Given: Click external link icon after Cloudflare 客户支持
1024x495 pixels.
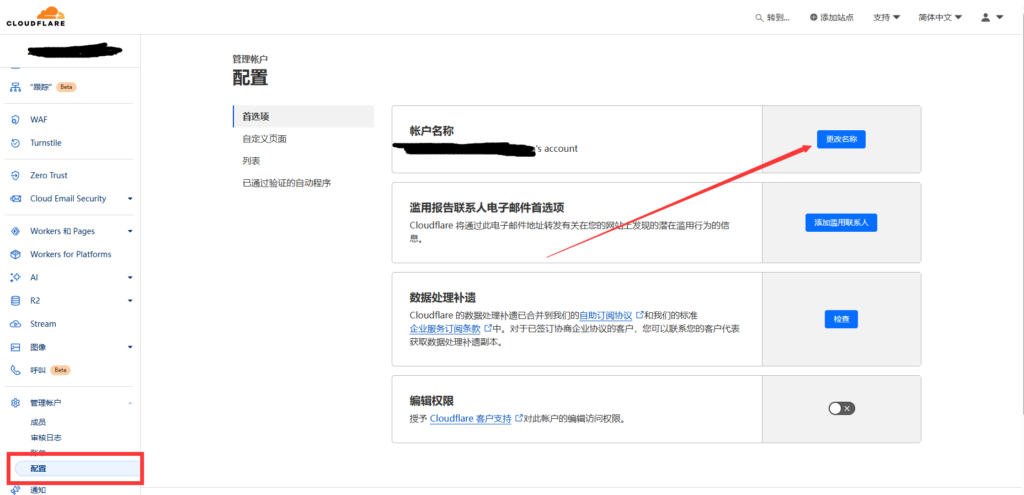Looking at the screenshot, I should (x=519, y=419).
